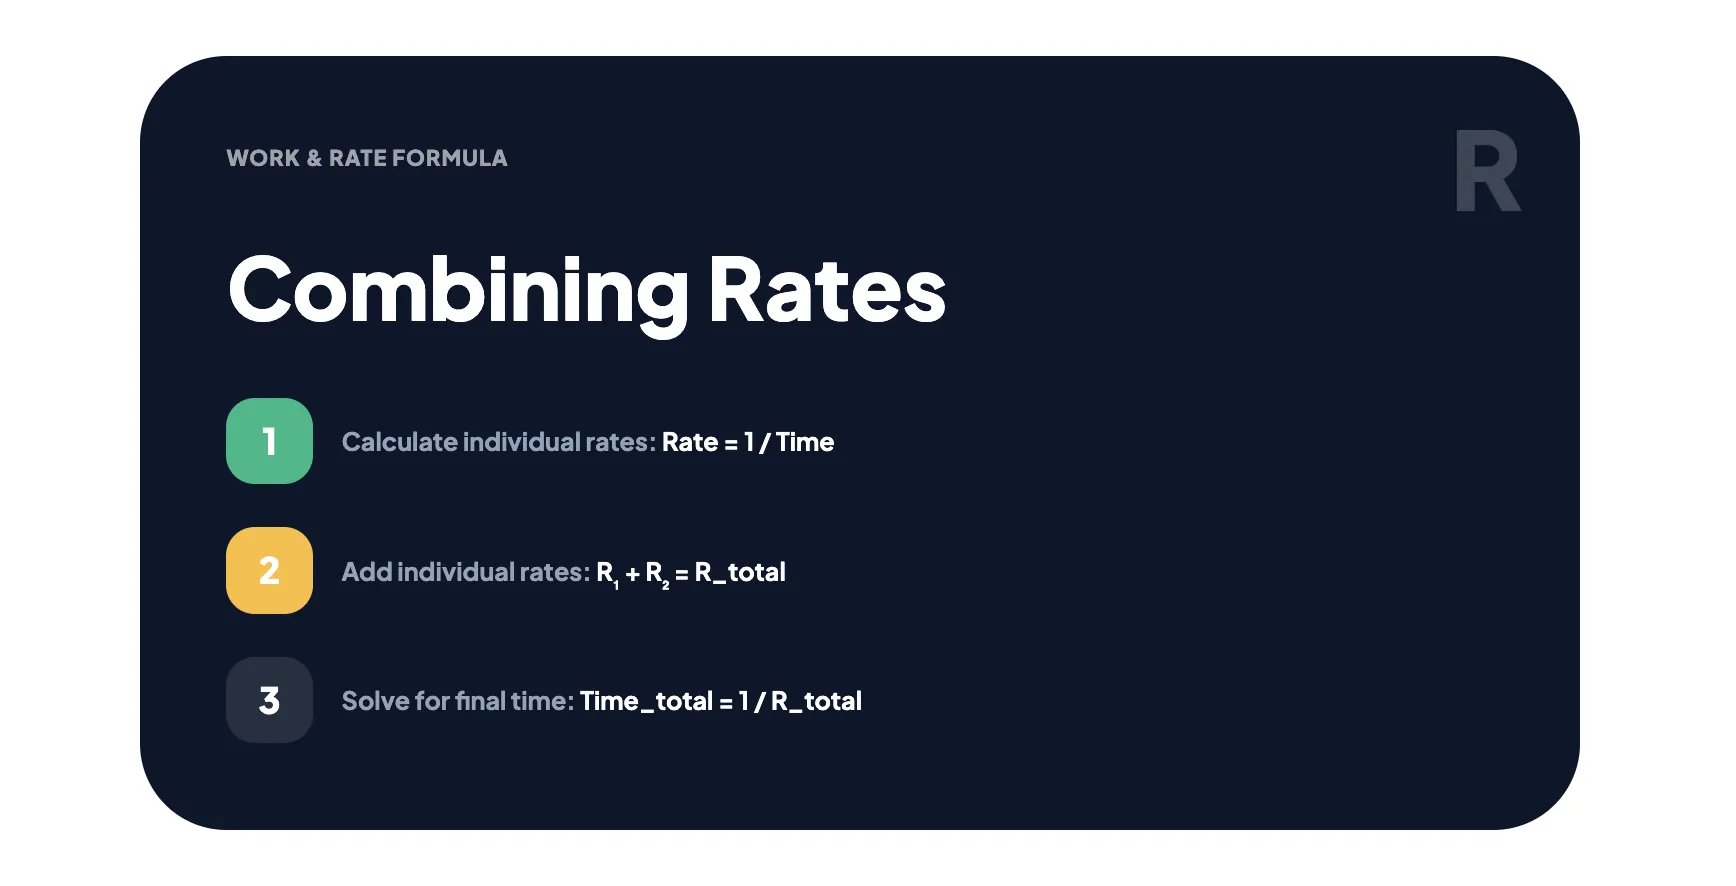Click "R_total" in the step 2 formula

click(740, 572)
